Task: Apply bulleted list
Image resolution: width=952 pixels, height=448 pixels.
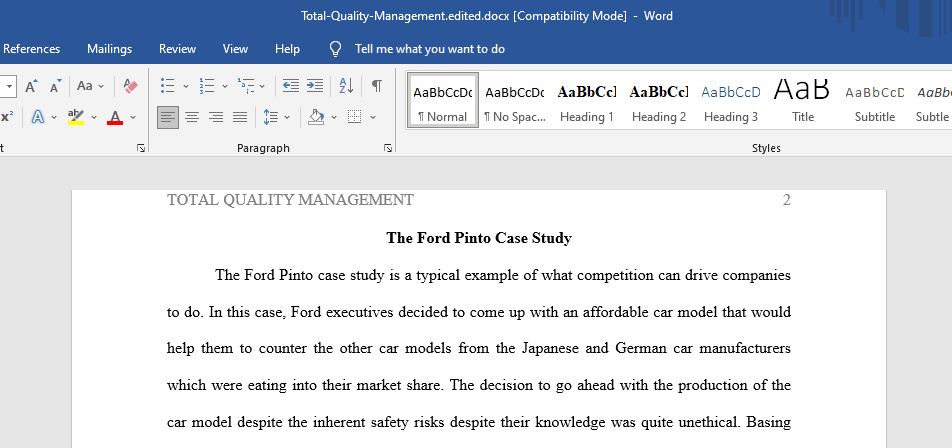Action: click(x=168, y=86)
